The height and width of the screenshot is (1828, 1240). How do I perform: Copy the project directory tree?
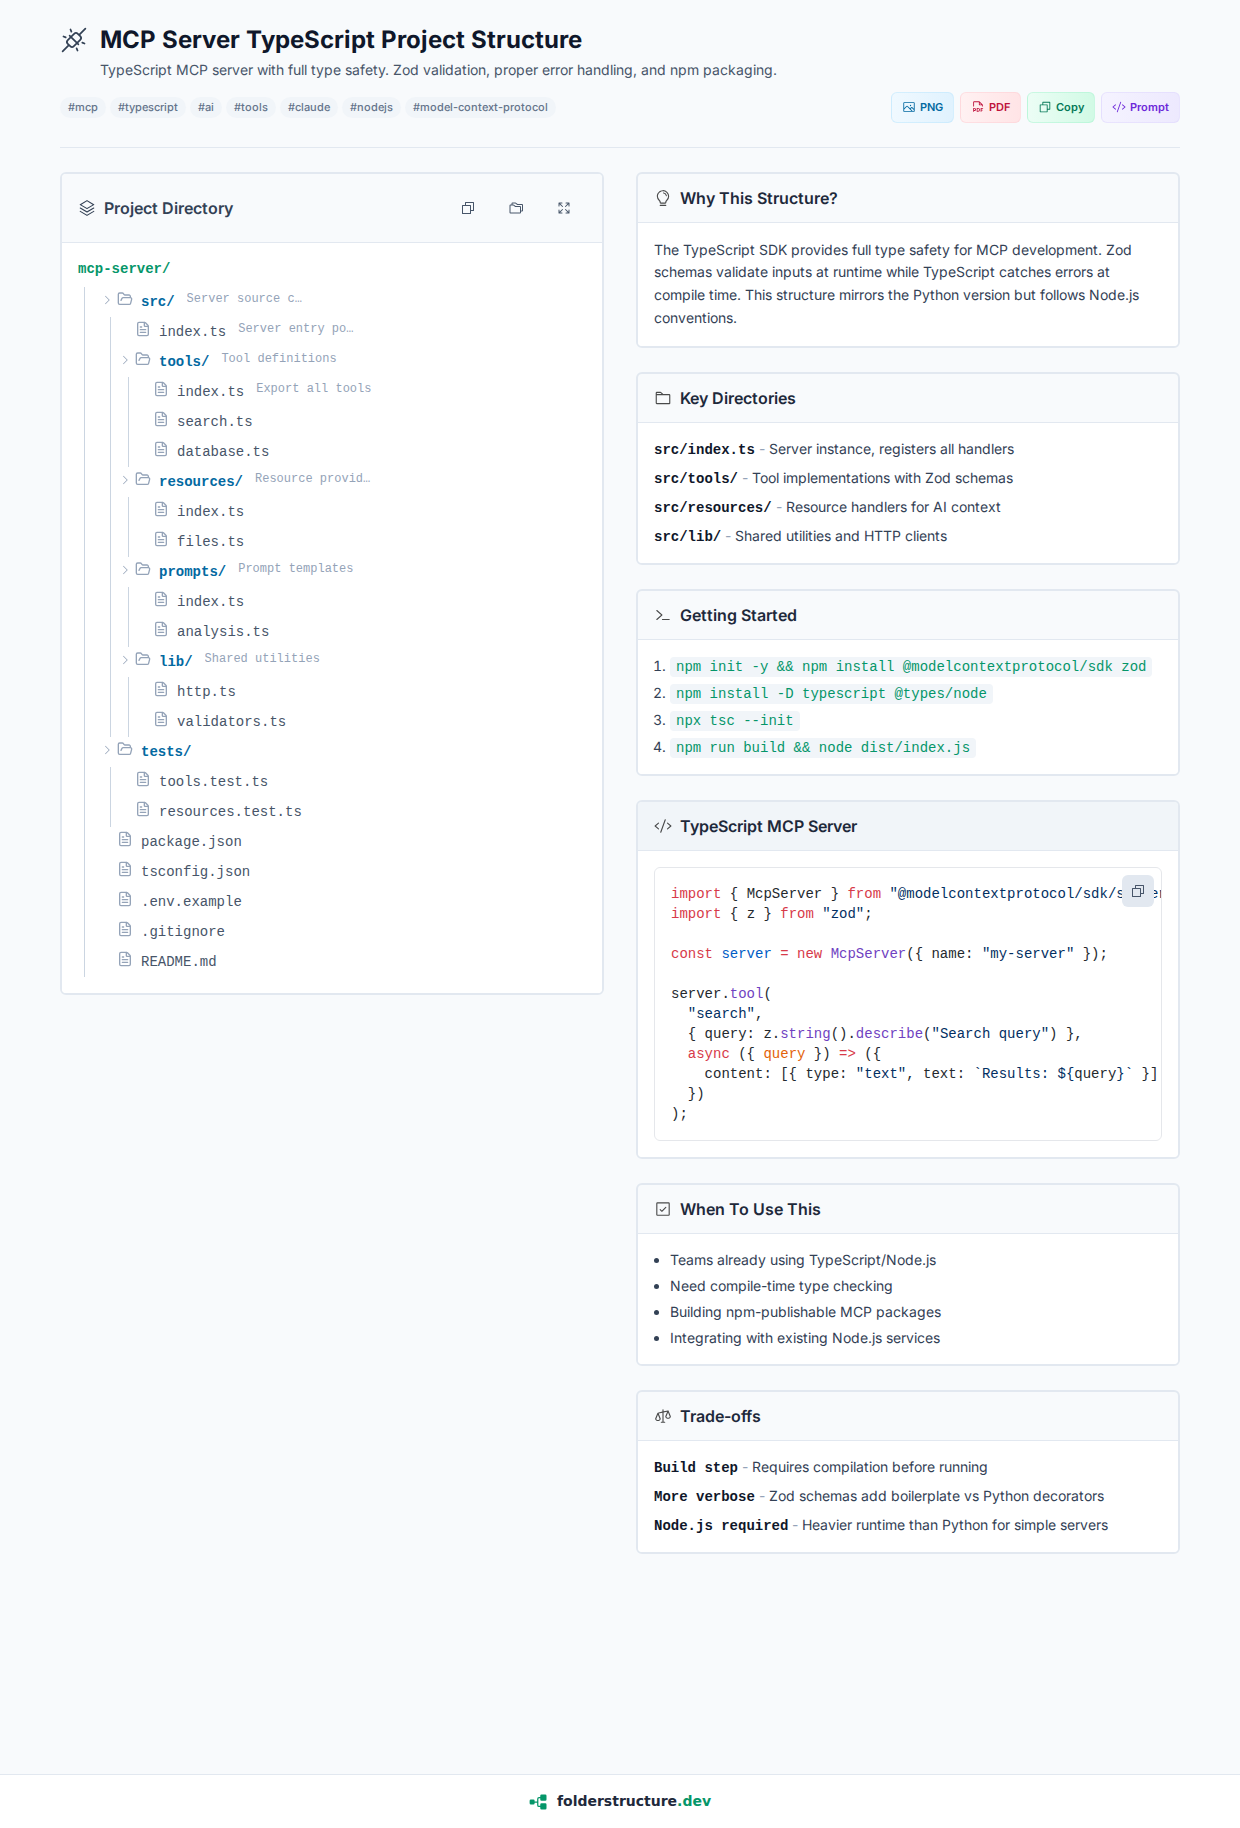(468, 208)
